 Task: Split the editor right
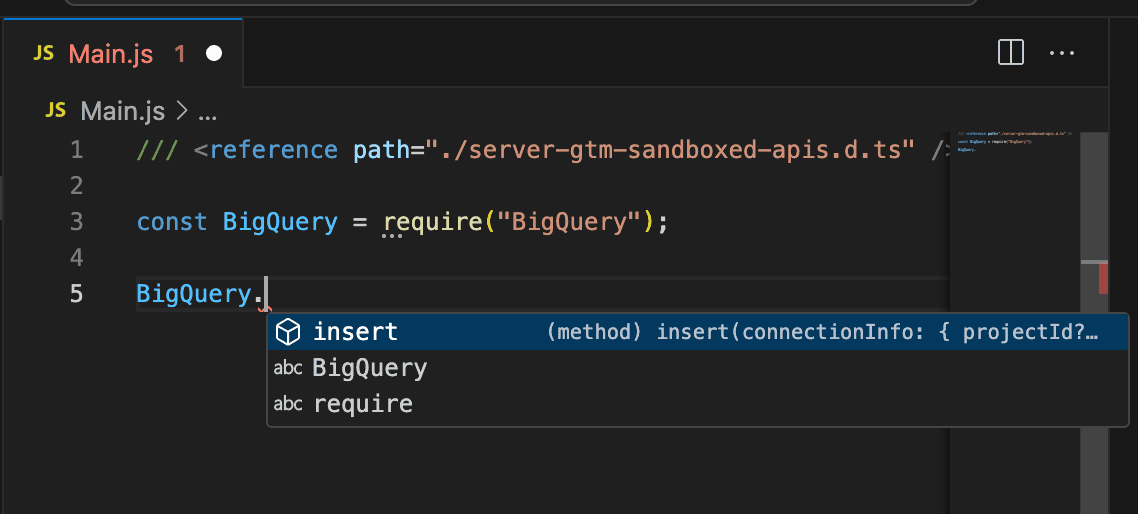click(x=1011, y=53)
